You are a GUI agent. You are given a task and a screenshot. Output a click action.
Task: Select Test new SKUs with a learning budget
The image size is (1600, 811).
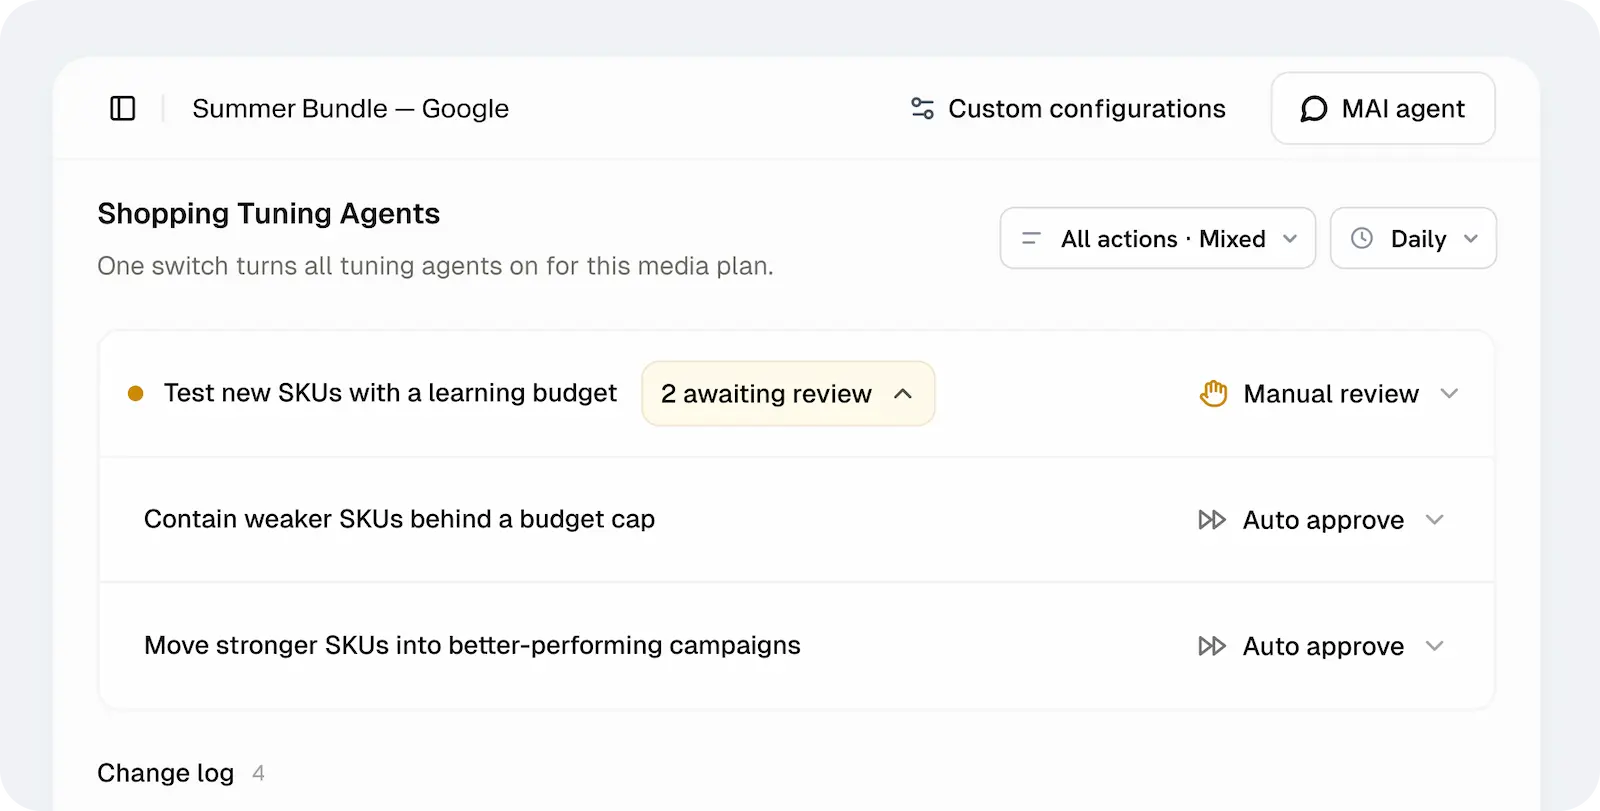390,393
